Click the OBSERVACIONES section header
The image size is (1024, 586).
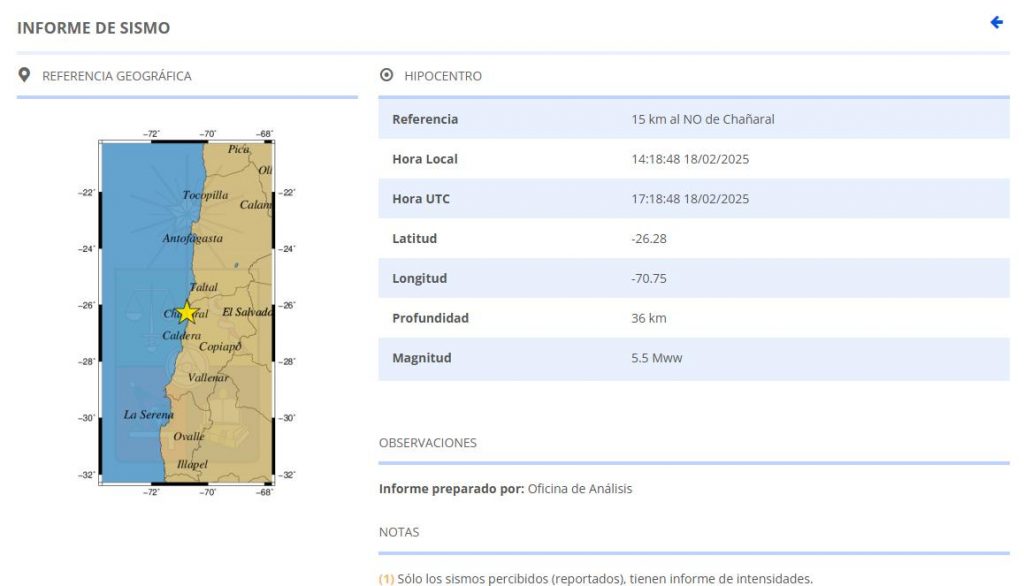(427, 442)
